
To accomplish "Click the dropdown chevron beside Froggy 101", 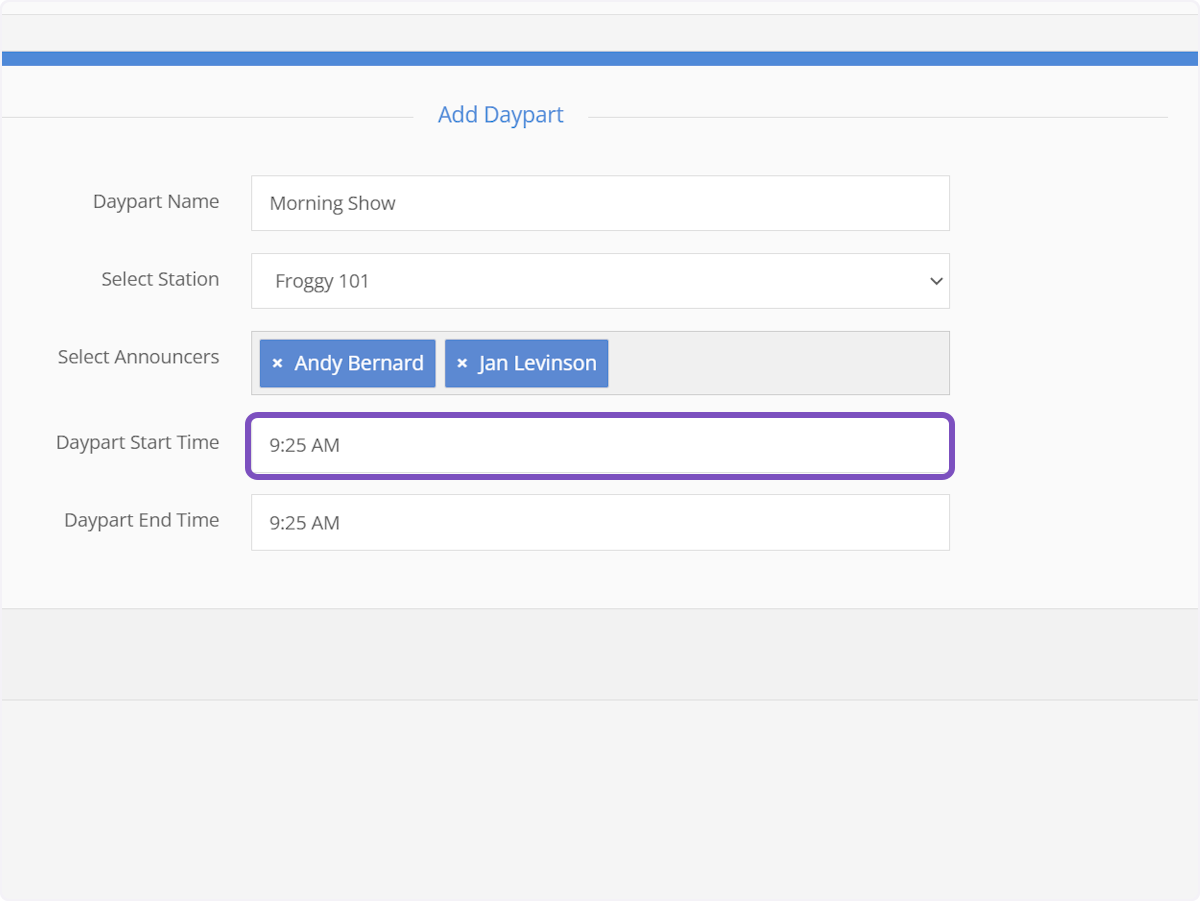I will [936, 281].
